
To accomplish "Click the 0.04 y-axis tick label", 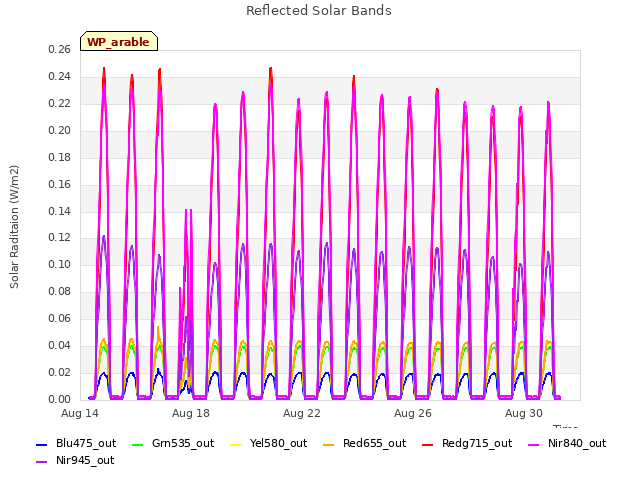I will (59, 345).
